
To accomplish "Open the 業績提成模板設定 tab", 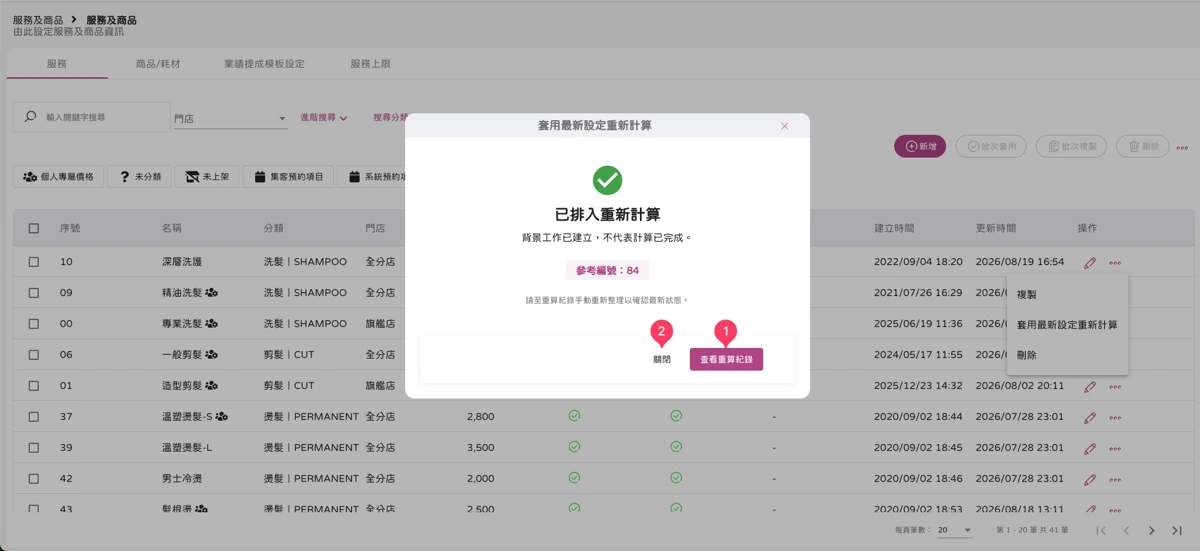I will point(264,63).
